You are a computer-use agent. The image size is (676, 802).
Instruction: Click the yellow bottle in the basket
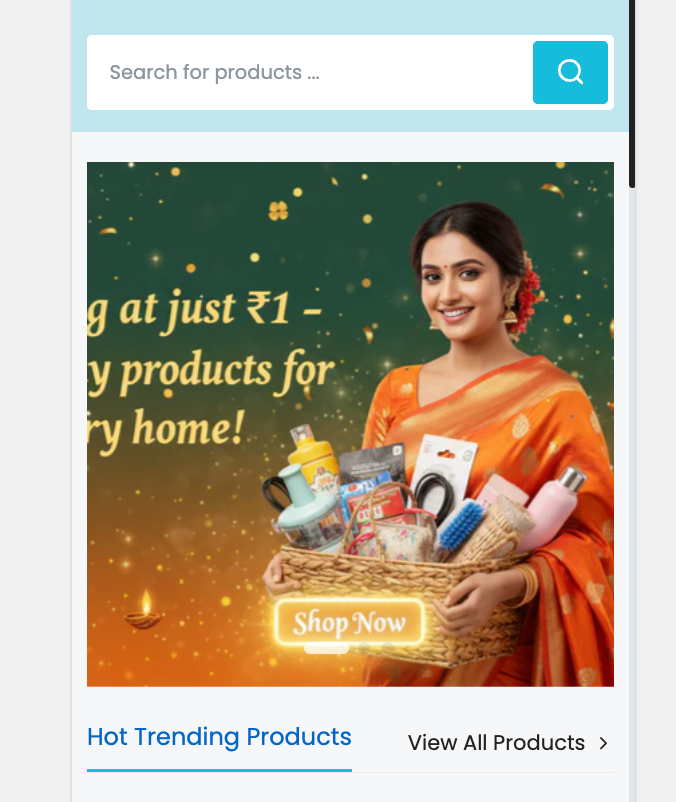[x=312, y=460]
